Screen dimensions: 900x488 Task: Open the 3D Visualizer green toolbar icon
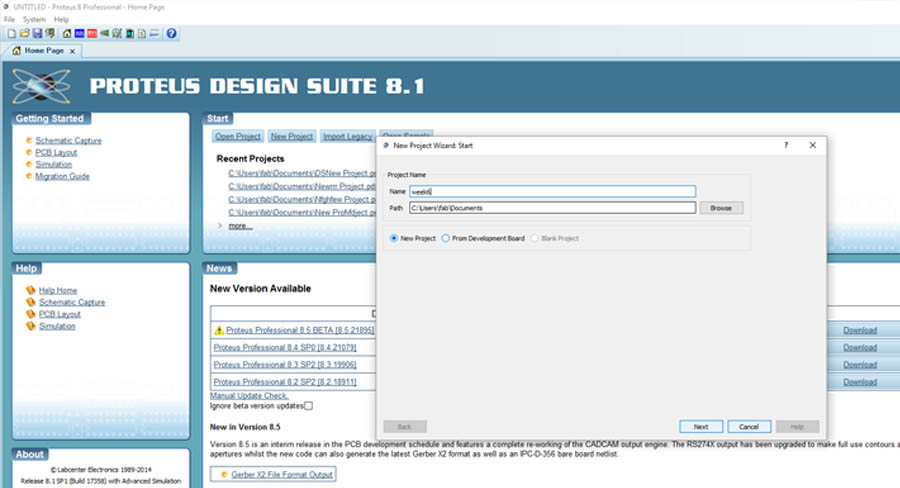[104, 34]
